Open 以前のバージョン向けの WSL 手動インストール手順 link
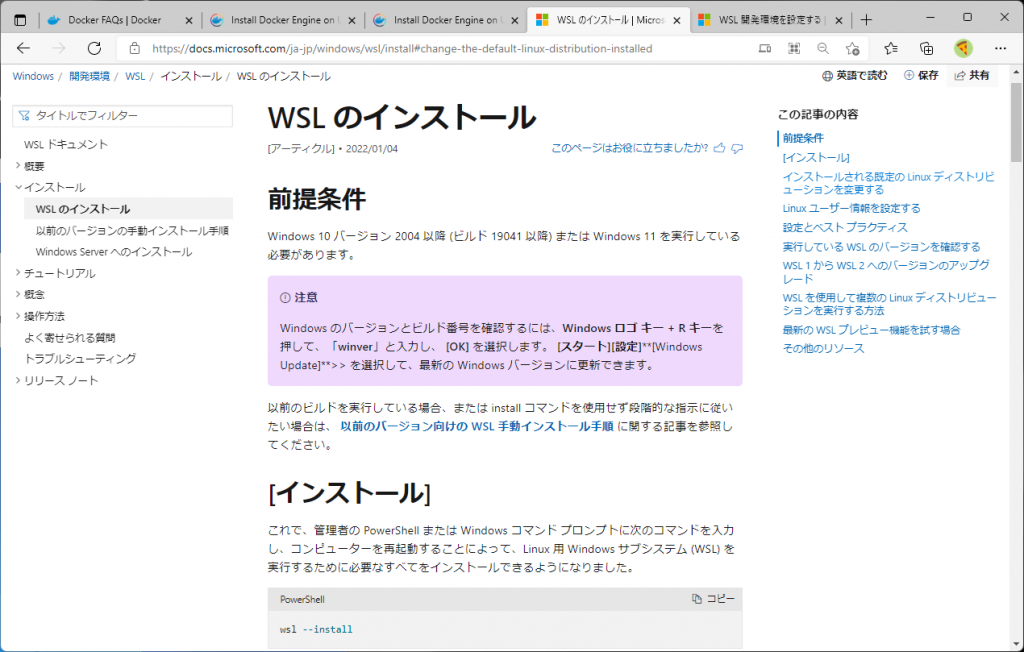This screenshot has width=1024, height=652. [477, 426]
